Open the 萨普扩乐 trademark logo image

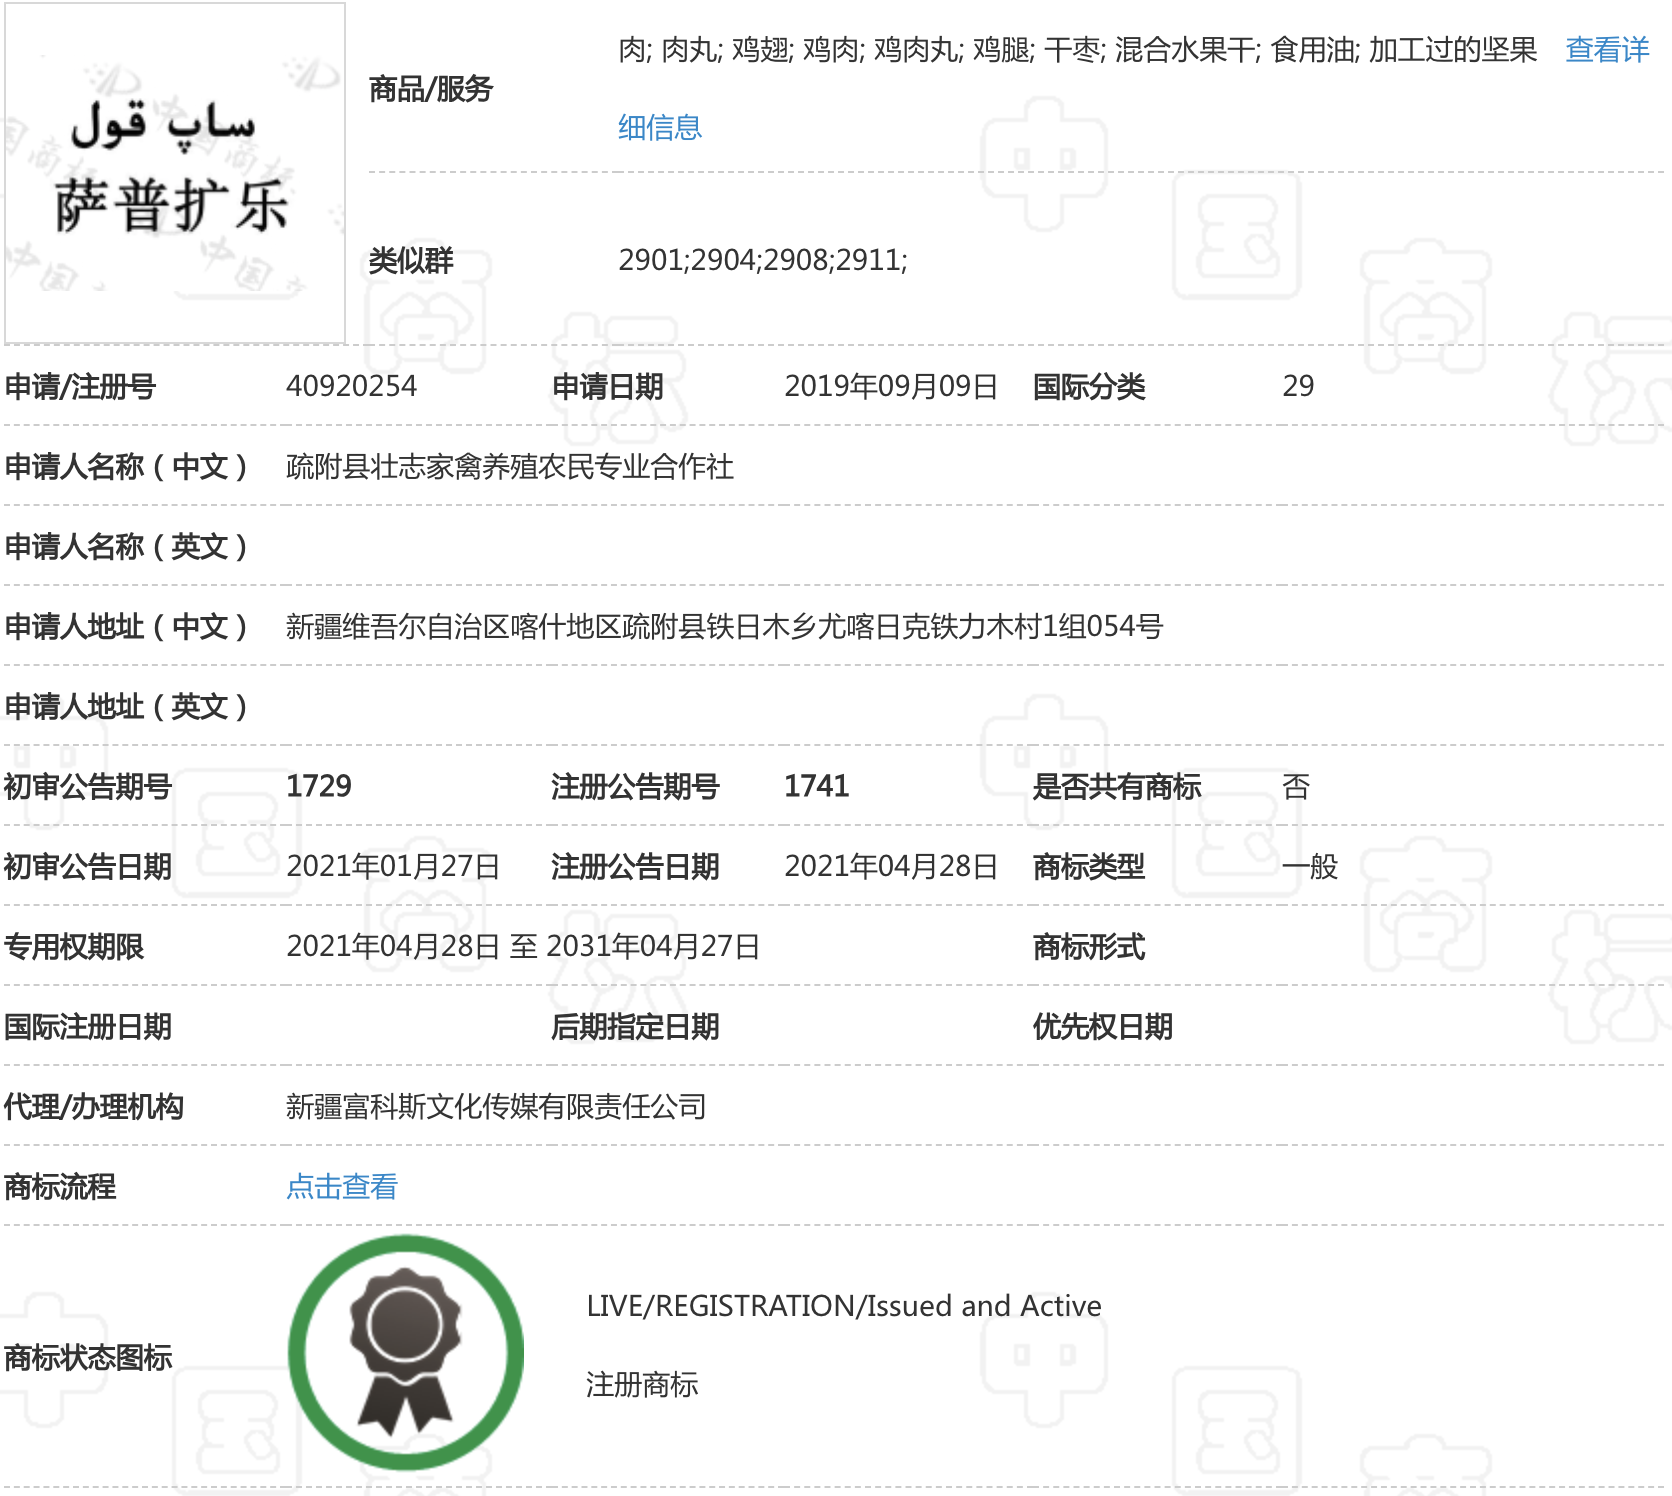pyautogui.click(x=175, y=173)
